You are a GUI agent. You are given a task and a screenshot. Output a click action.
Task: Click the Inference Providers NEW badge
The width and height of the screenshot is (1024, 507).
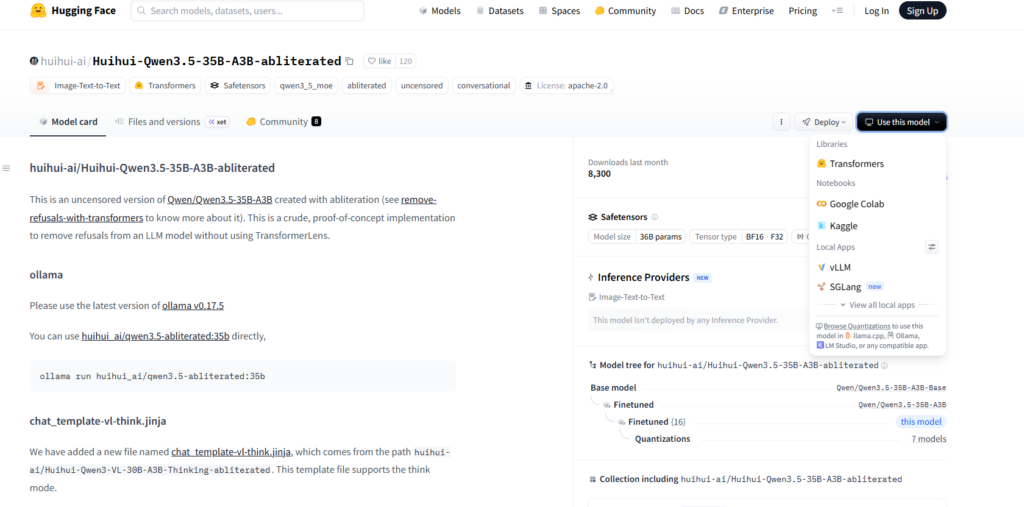702,278
